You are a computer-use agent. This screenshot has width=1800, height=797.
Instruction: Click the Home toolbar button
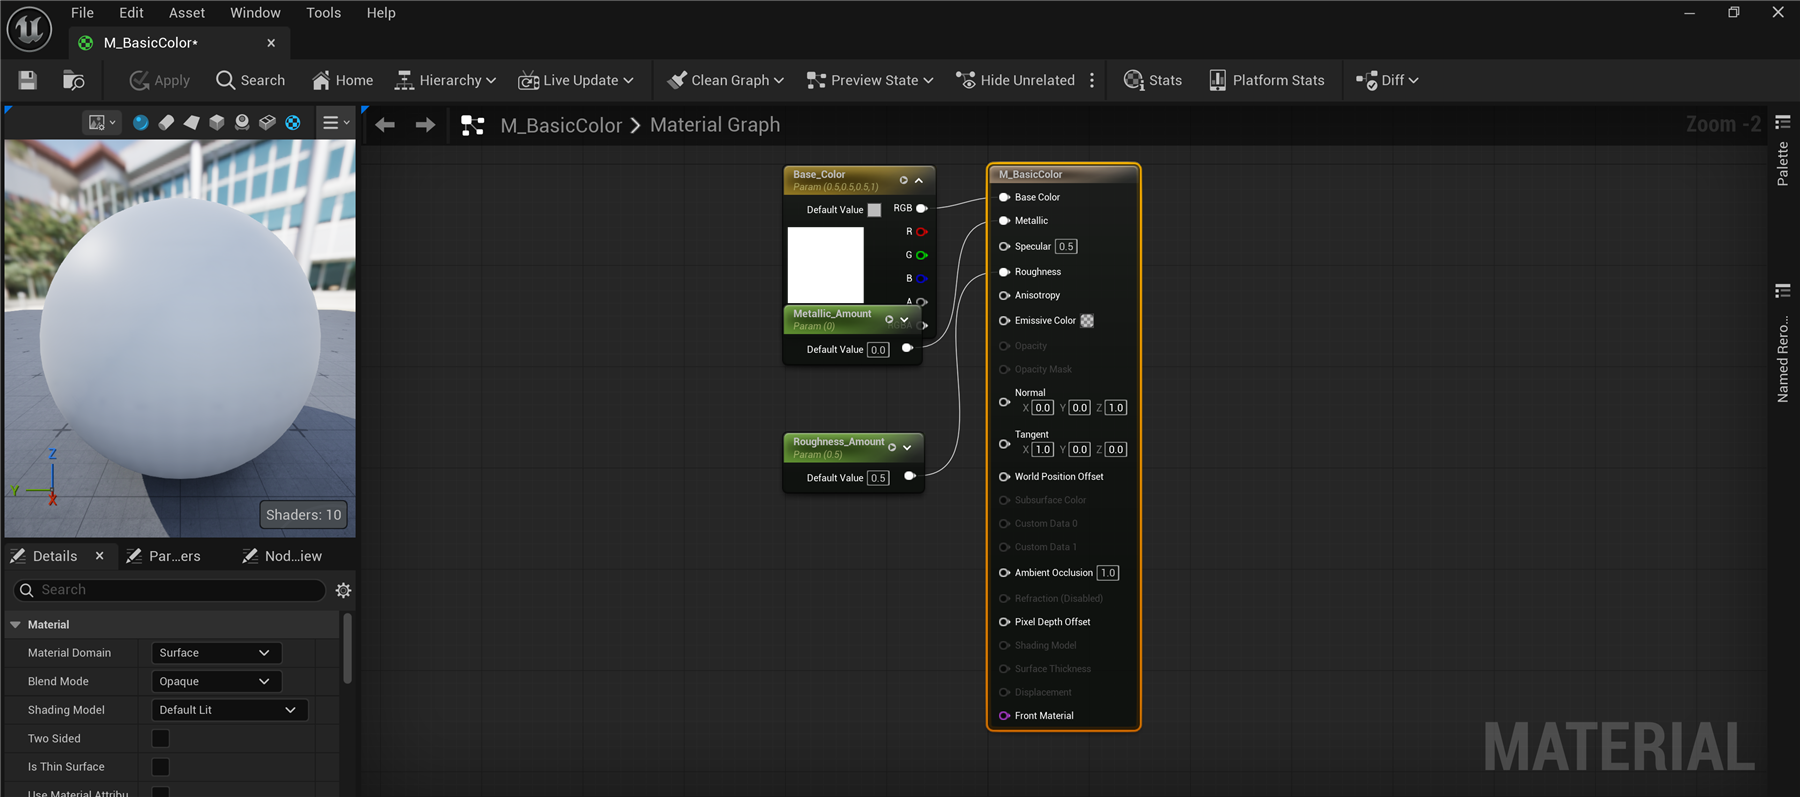click(x=343, y=80)
